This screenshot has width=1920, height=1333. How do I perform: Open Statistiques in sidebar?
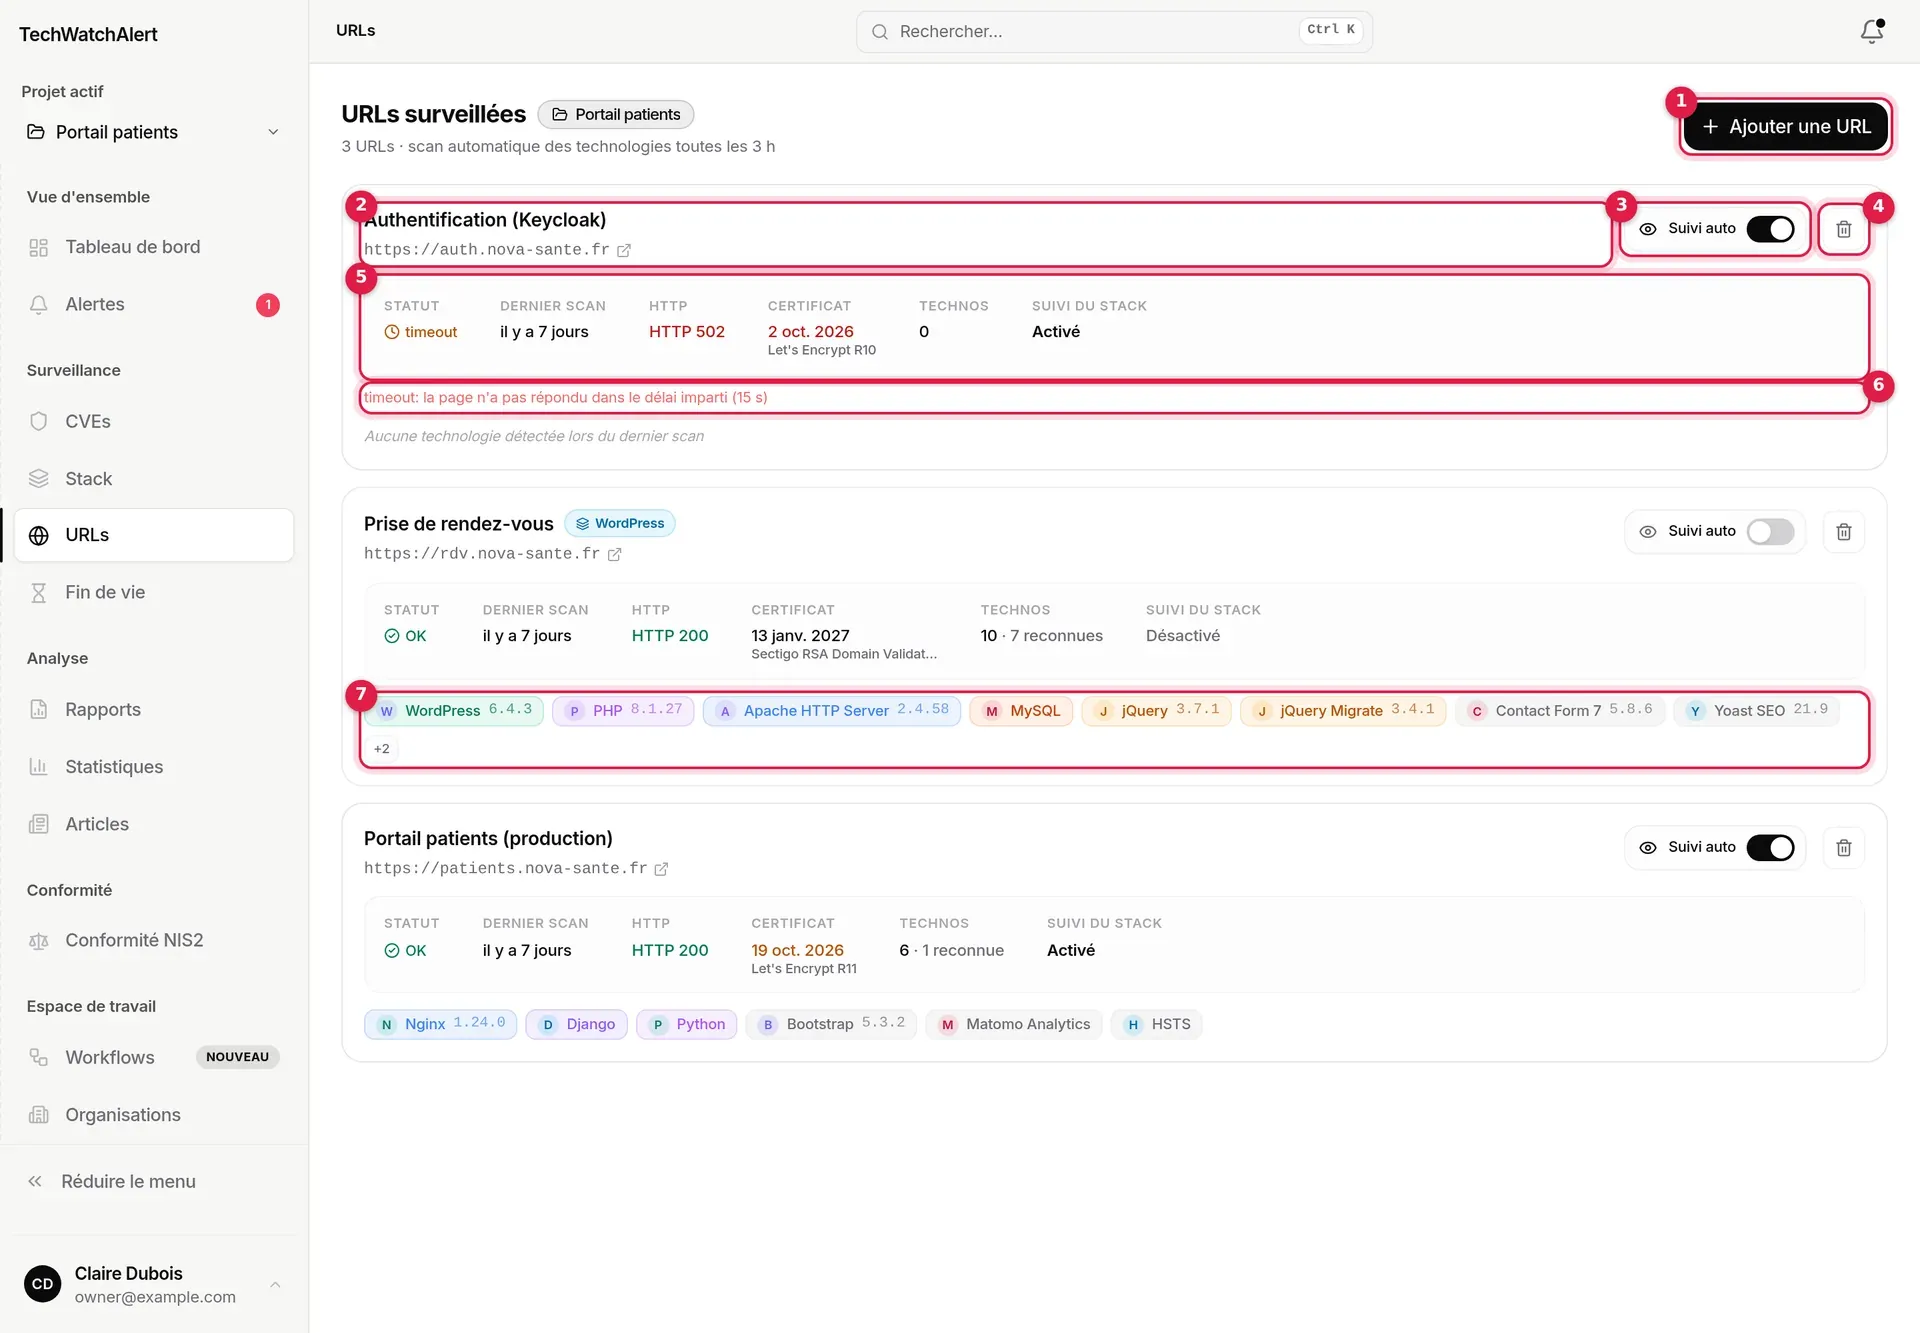(153, 766)
